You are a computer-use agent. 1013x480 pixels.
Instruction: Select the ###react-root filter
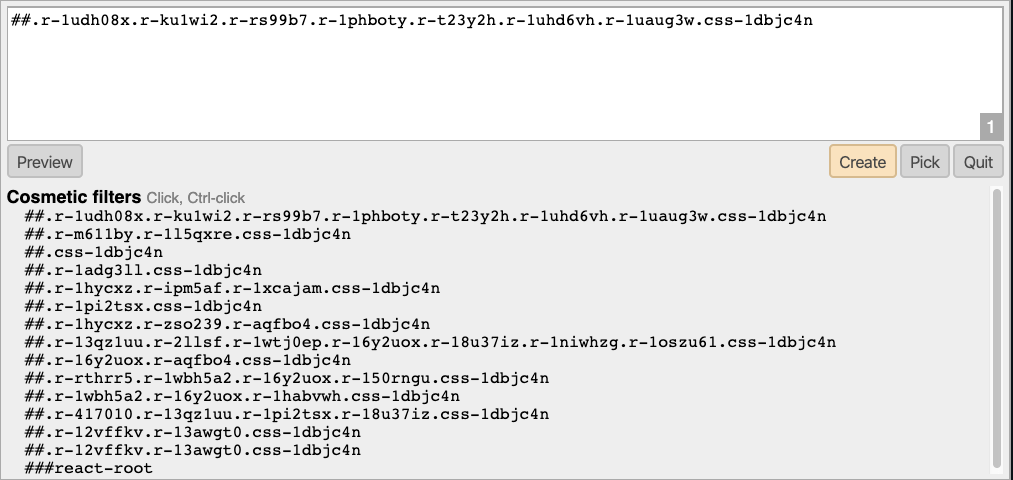[89, 468]
